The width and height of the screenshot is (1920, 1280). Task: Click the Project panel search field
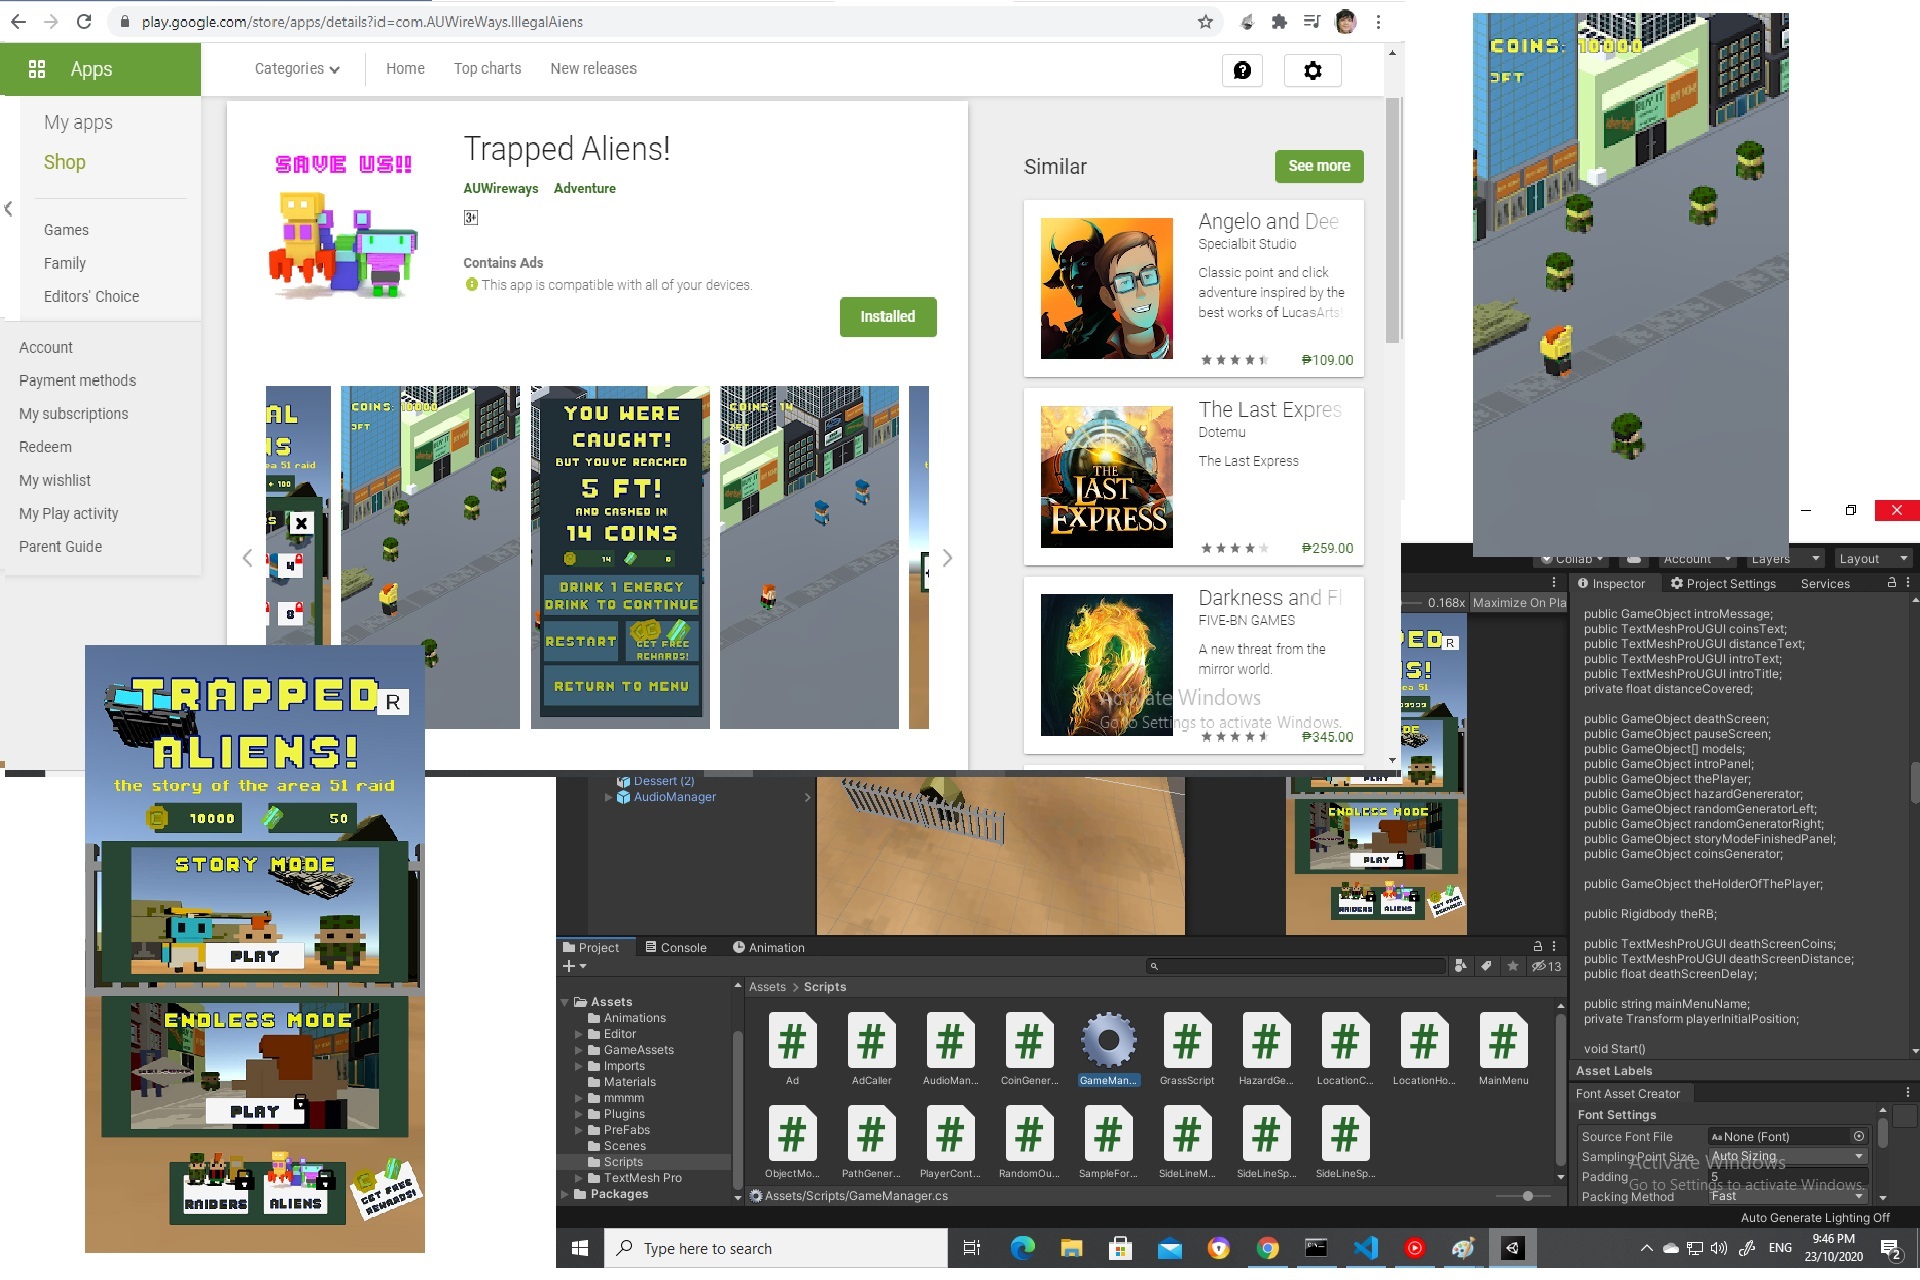pos(1295,966)
